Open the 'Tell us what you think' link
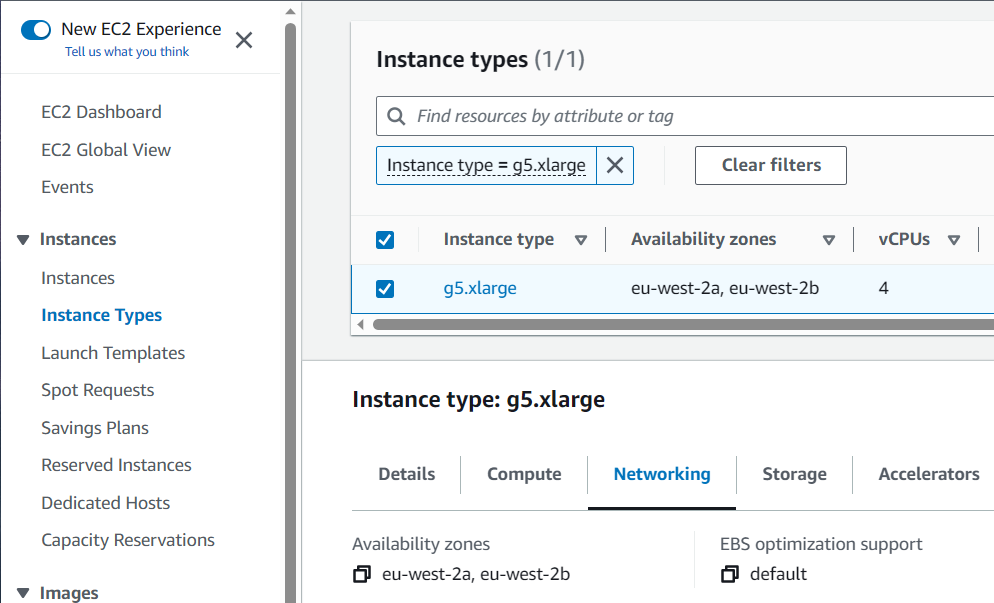Image resolution: width=994 pixels, height=603 pixels. pyautogui.click(x=127, y=52)
